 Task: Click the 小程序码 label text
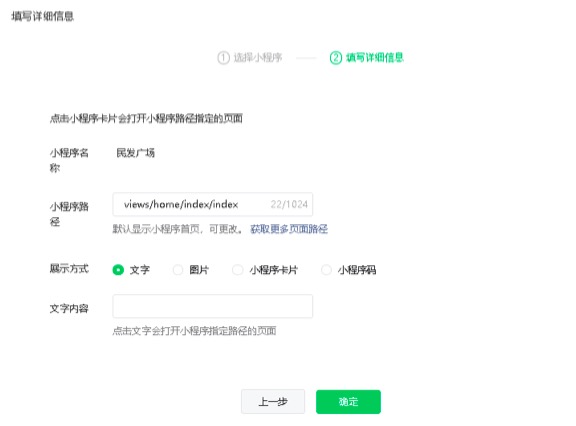click(357, 270)
